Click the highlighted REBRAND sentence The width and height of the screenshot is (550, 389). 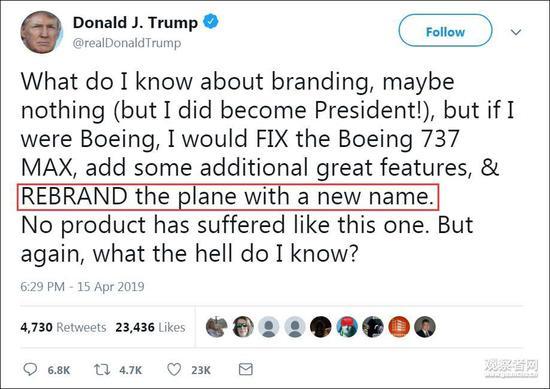point(228,197)
